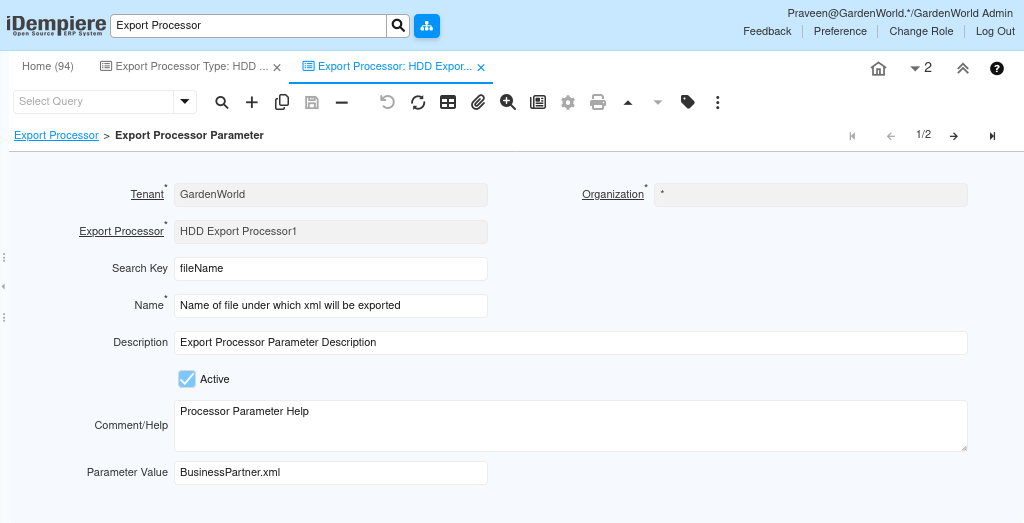Click the Name input field

tap(330, 306)
